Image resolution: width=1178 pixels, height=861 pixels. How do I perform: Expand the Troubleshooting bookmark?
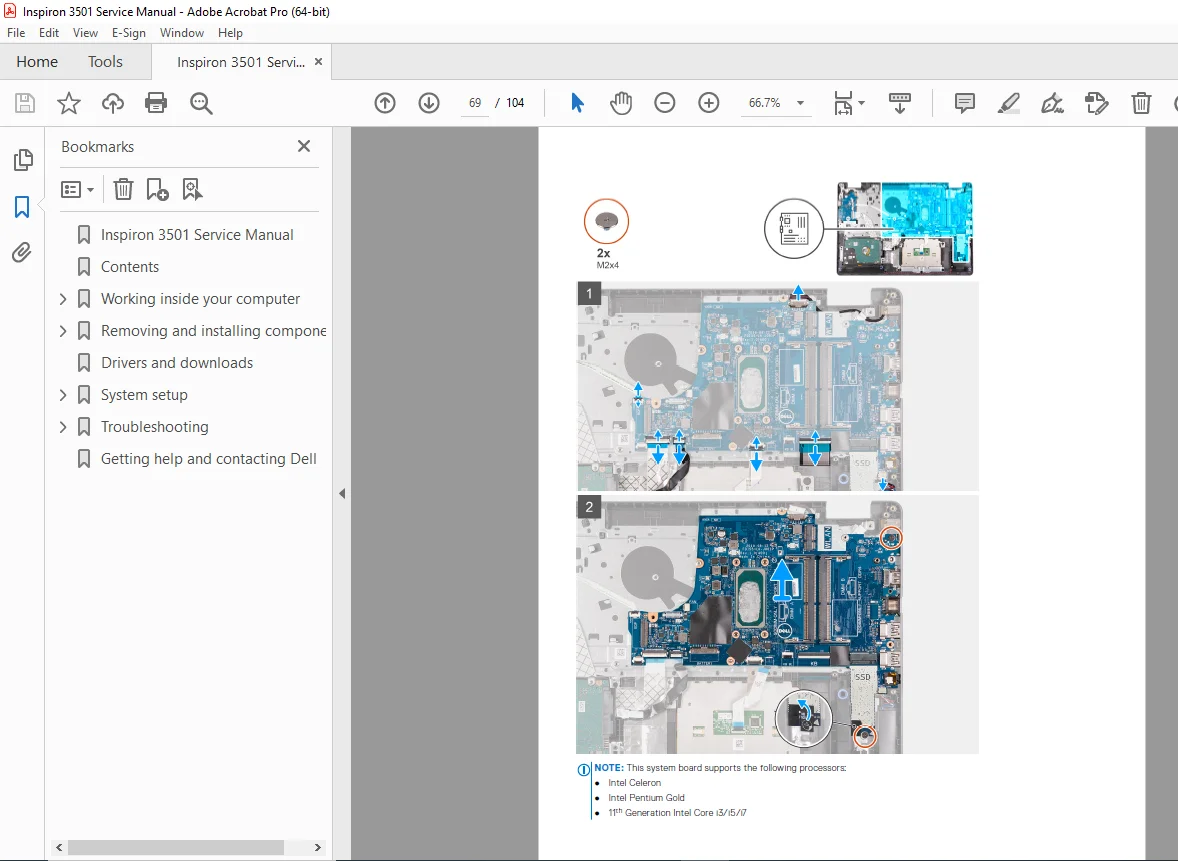tap(63, 427)
